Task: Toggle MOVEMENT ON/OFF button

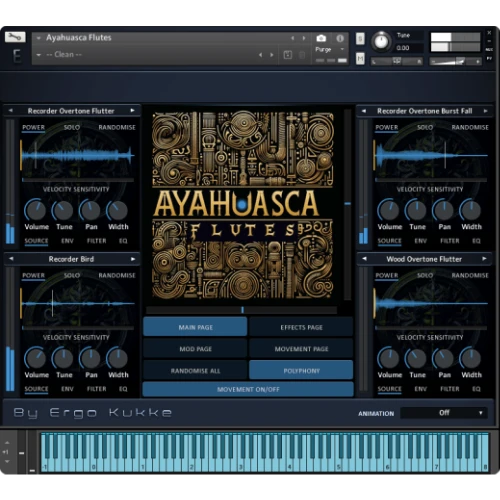Action: point(248,389)
